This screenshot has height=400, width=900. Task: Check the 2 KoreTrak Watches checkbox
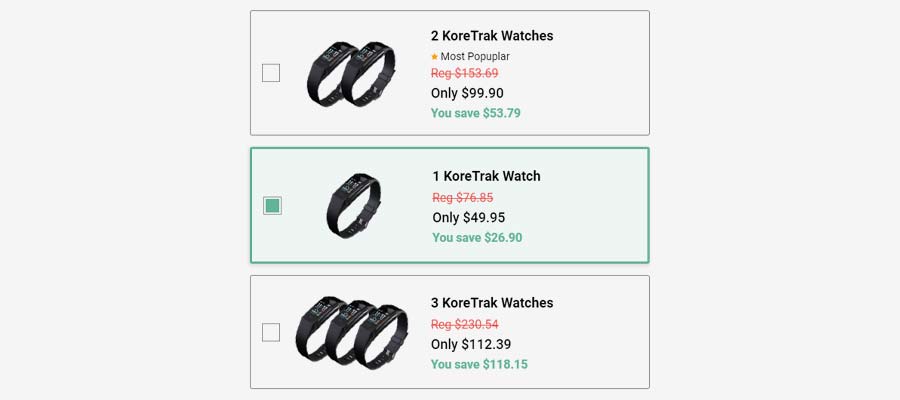271,73
